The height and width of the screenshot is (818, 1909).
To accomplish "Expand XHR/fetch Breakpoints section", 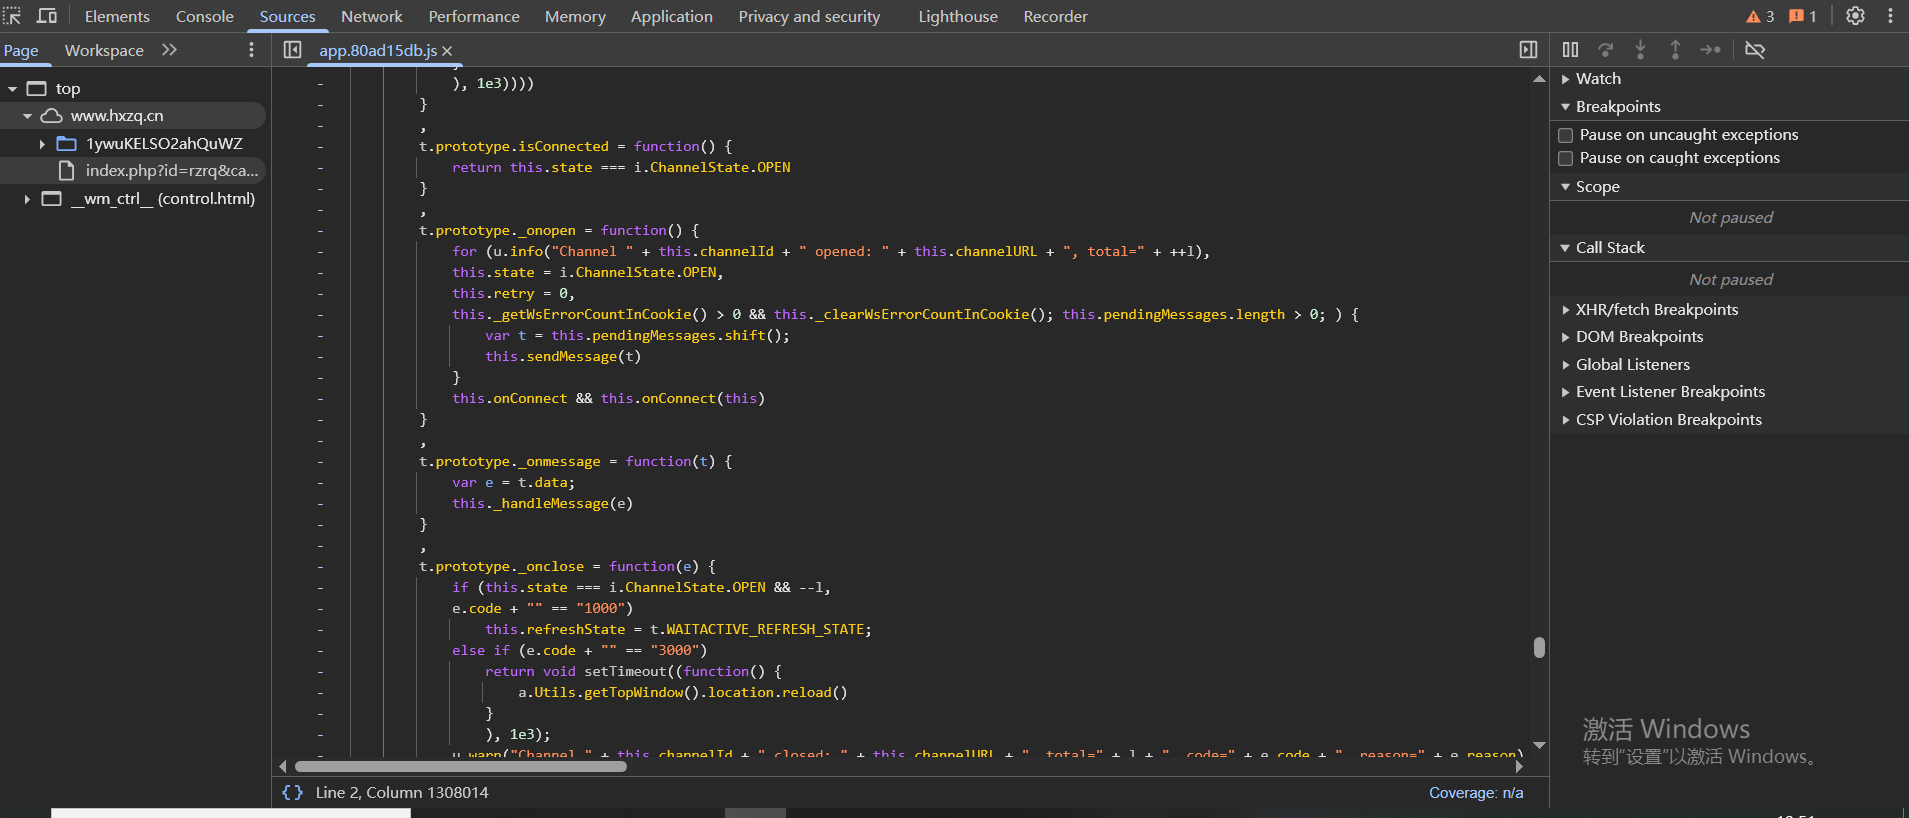I will [x=1656, y=310].
